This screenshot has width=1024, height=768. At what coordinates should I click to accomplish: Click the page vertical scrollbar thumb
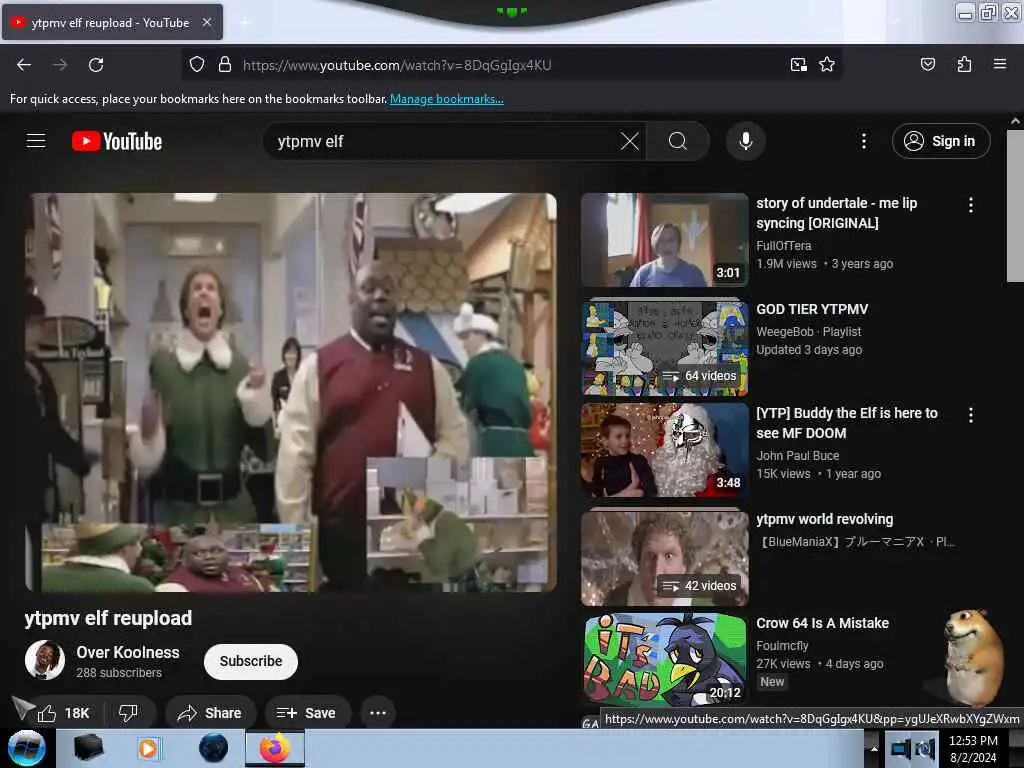tap(1015, 206)
